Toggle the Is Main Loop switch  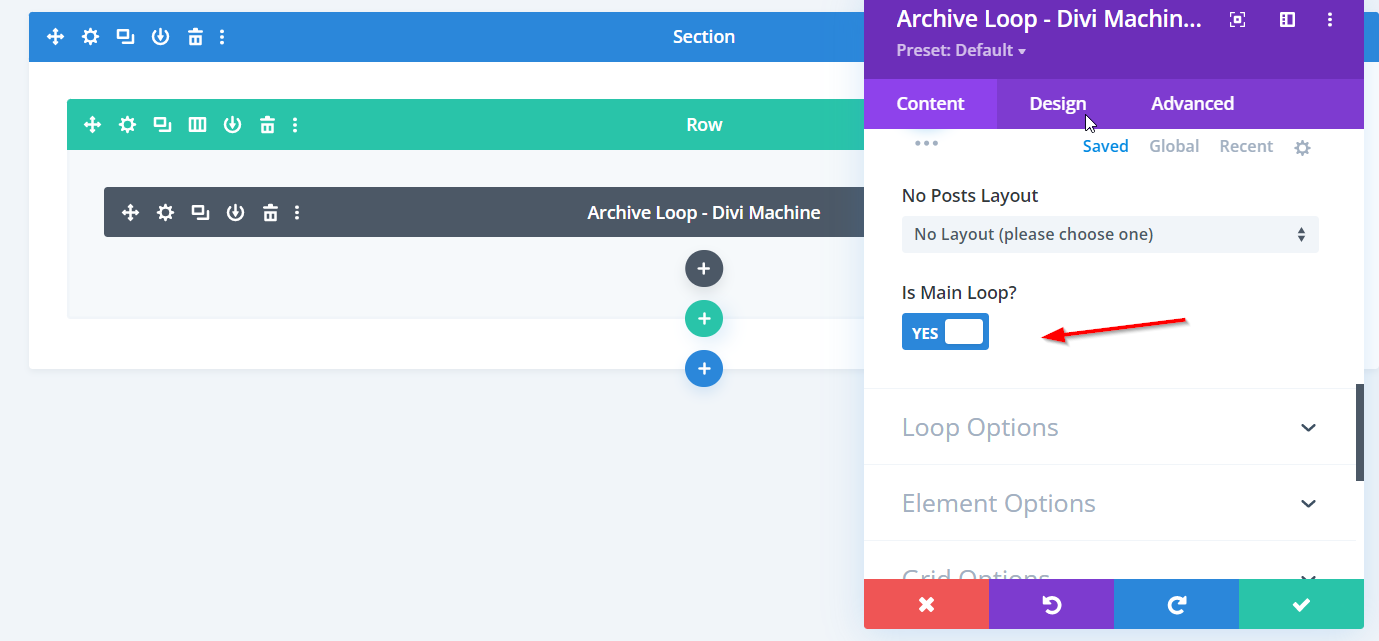(945, 332)
